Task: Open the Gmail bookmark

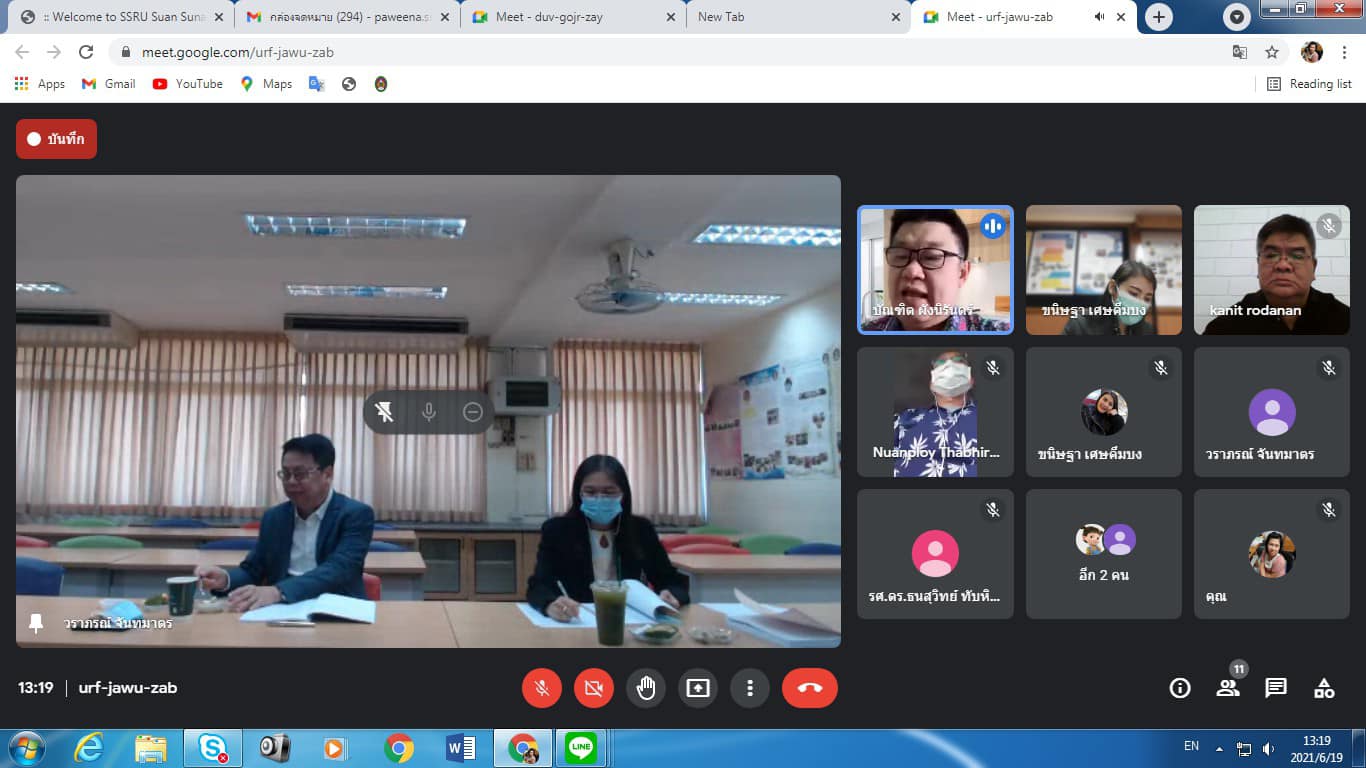Action: coord(109,84)
